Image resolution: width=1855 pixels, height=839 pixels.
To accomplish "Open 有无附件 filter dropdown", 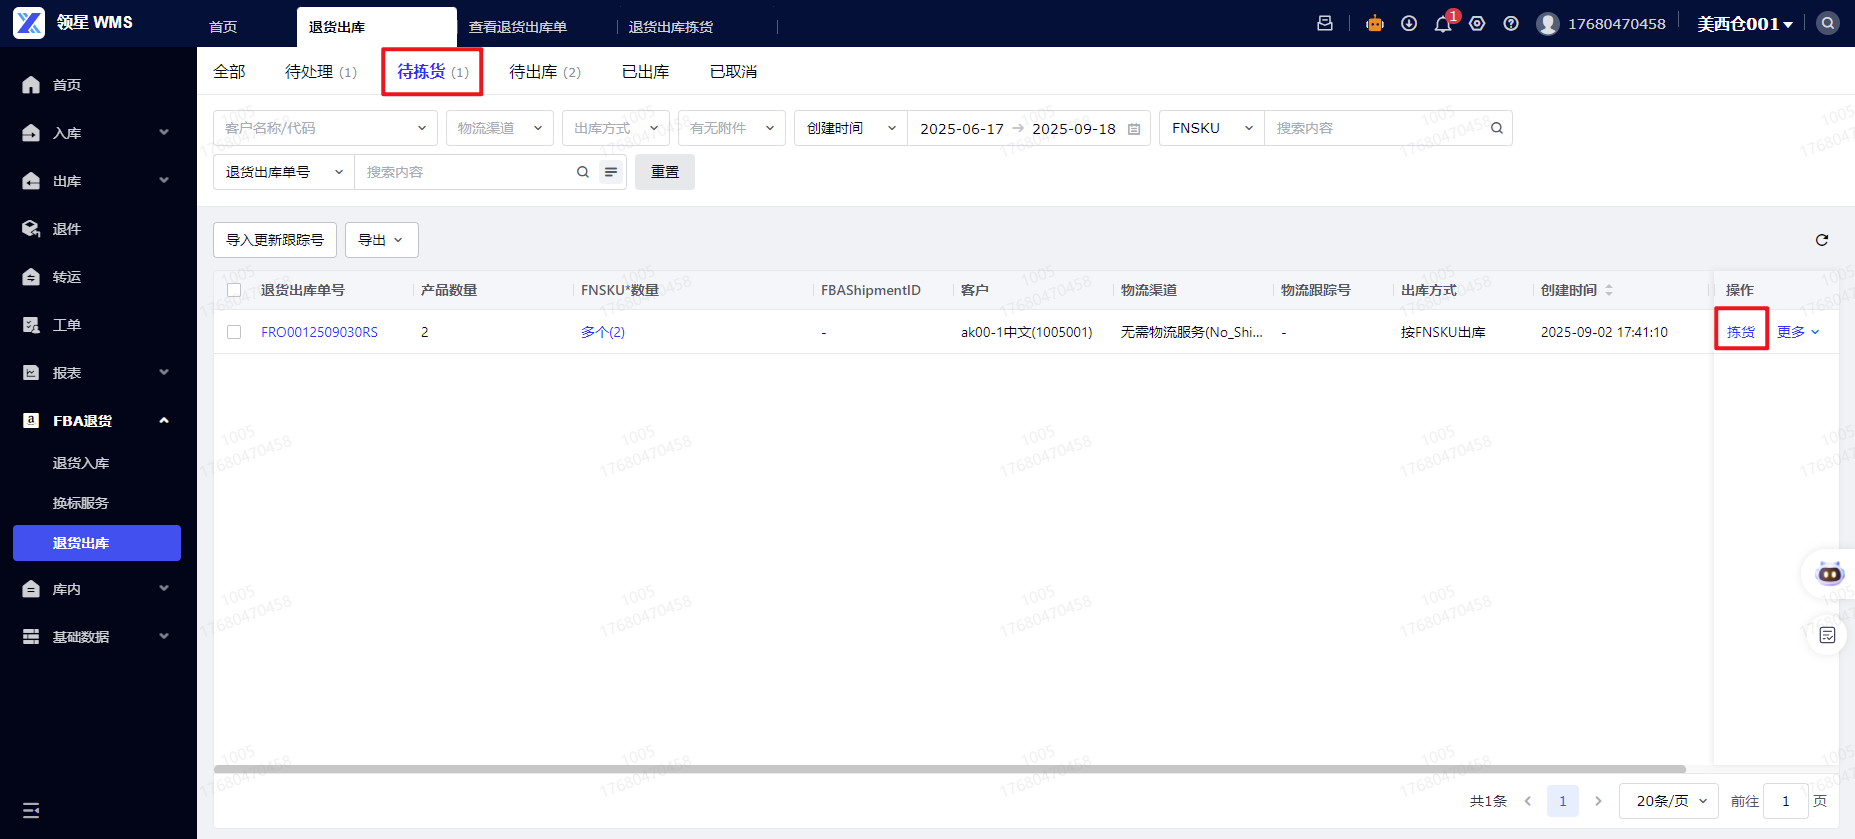I will [x=731, y=128].
